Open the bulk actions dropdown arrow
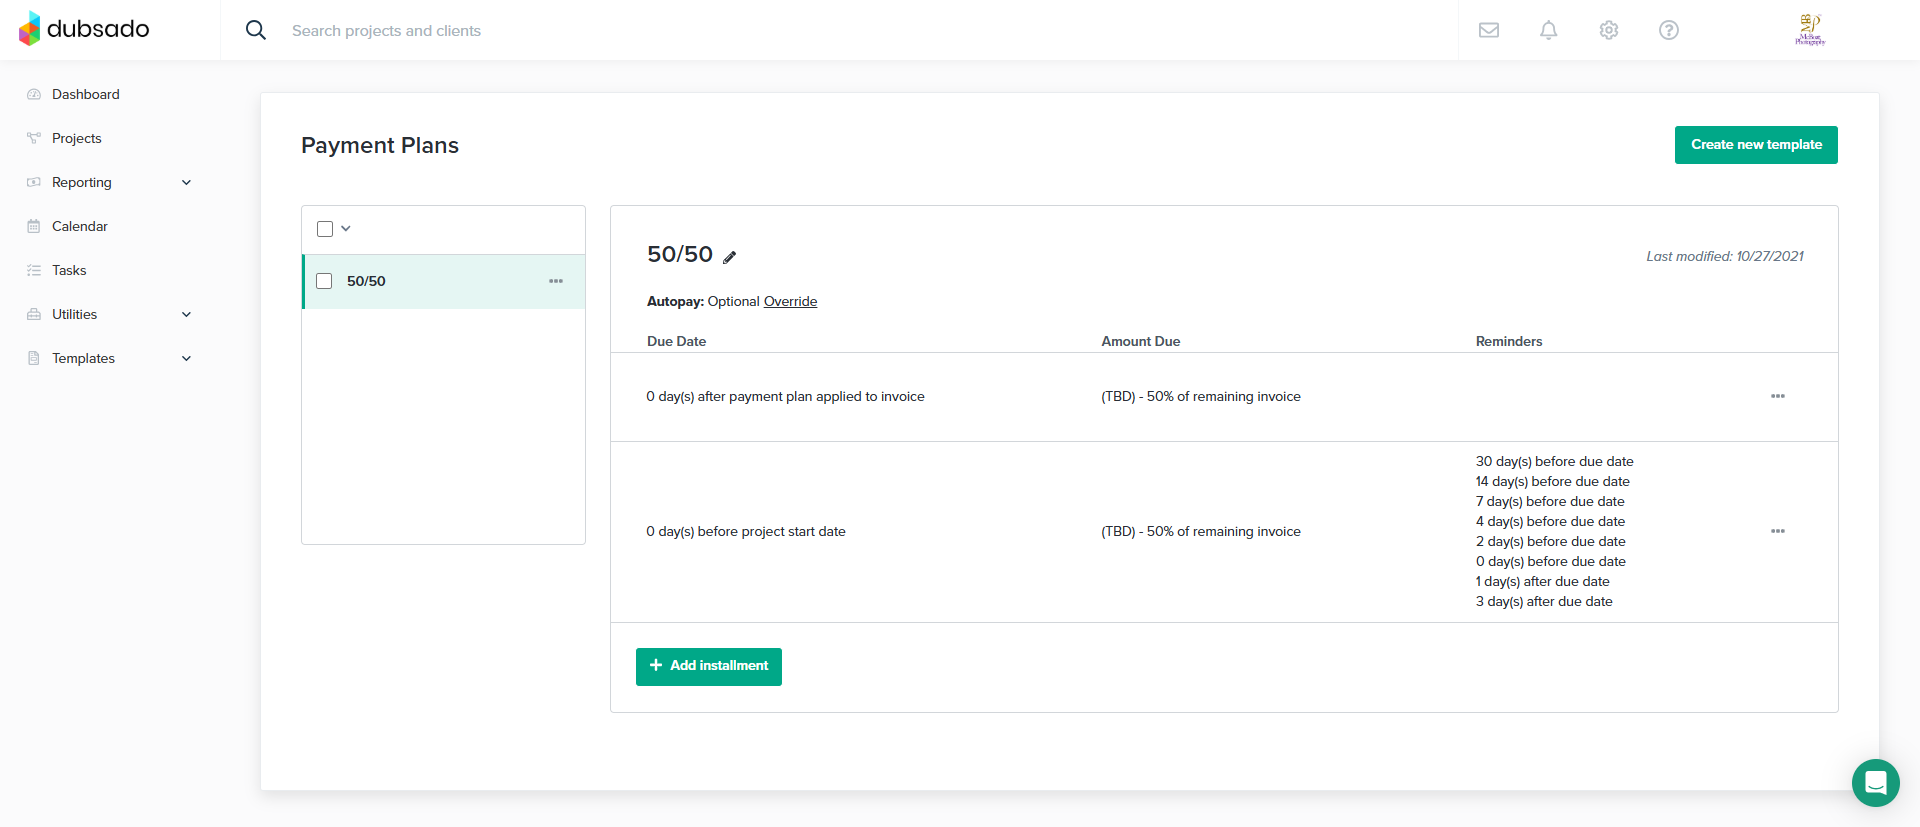 click(x=346, y=229)
